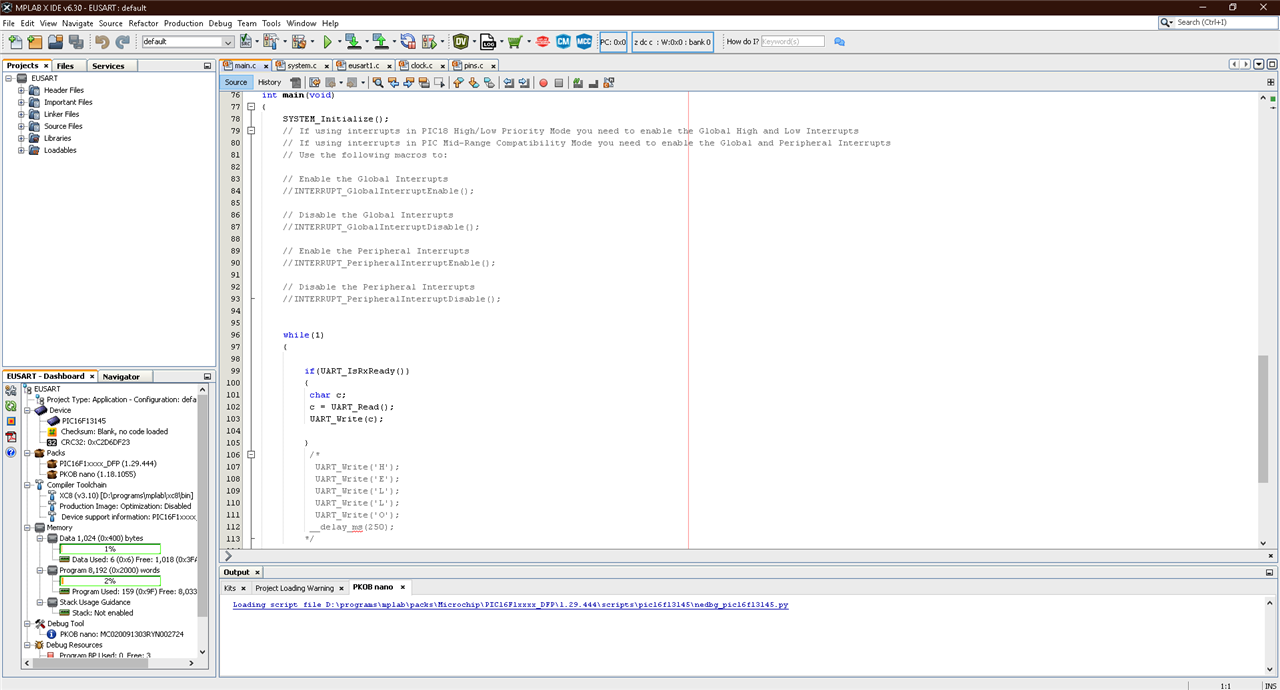The width and height of the screenshot is (1280, 690).
Task: Expand the Important Files folder node
Action: pyautogui.click(x=21, y=102)
